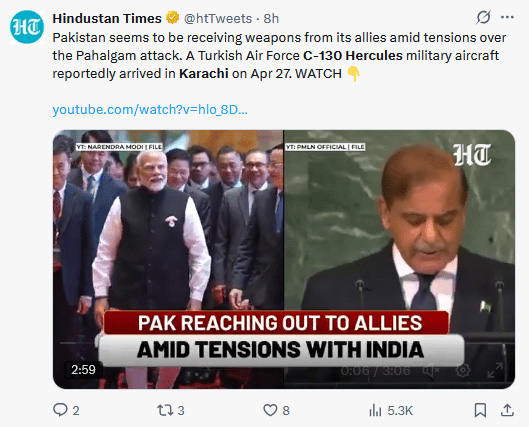Viewport: 529px width, 427px height.
Task: Open the 8h timestamp permalink
Action: pos(271,18)
